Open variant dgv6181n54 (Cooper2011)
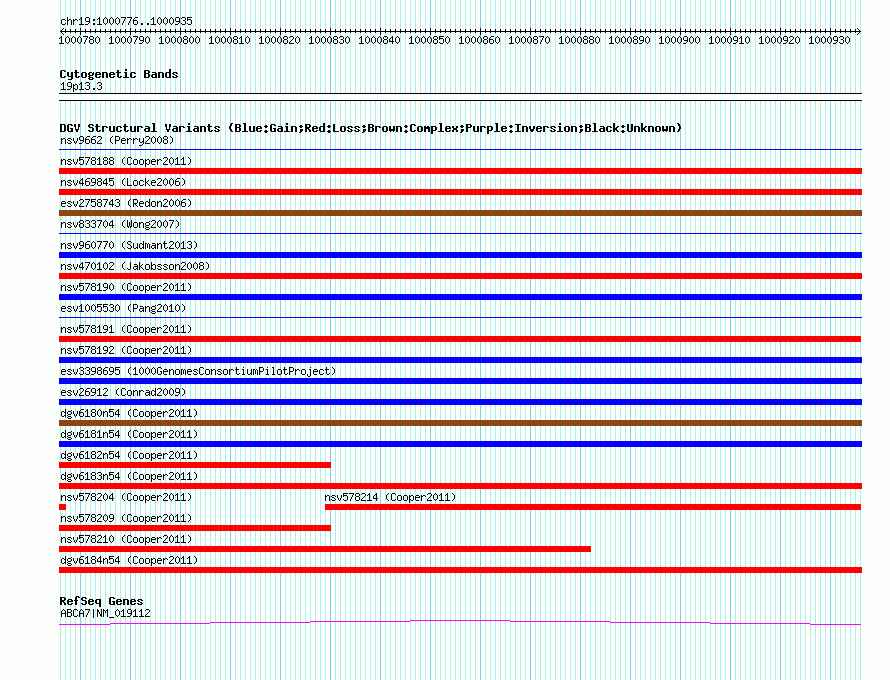Viewport: 890px width, 680px height. (x=129, y=434)
